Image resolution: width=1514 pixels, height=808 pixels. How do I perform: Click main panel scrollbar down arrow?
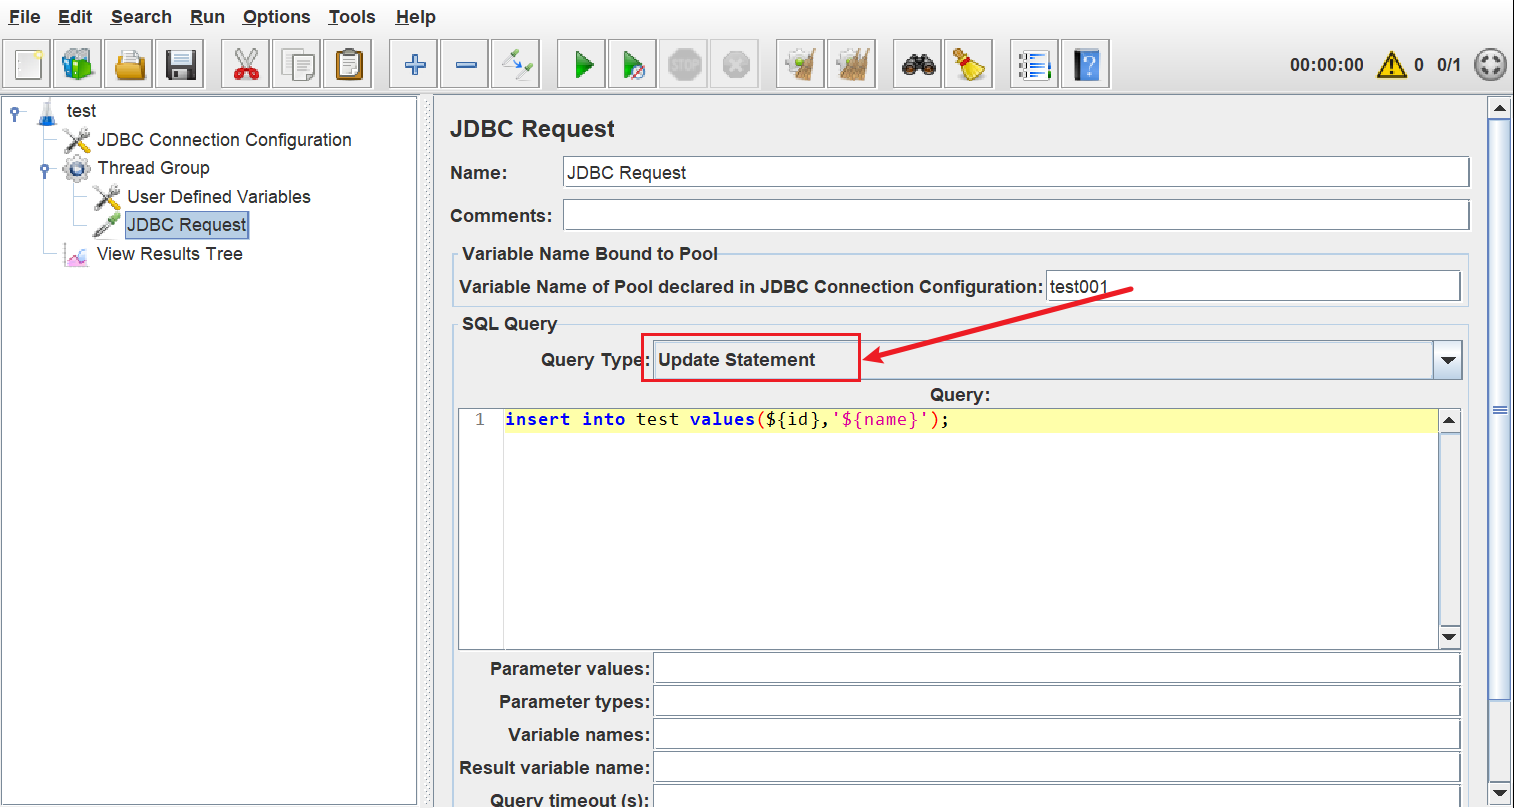[1499, 793]
